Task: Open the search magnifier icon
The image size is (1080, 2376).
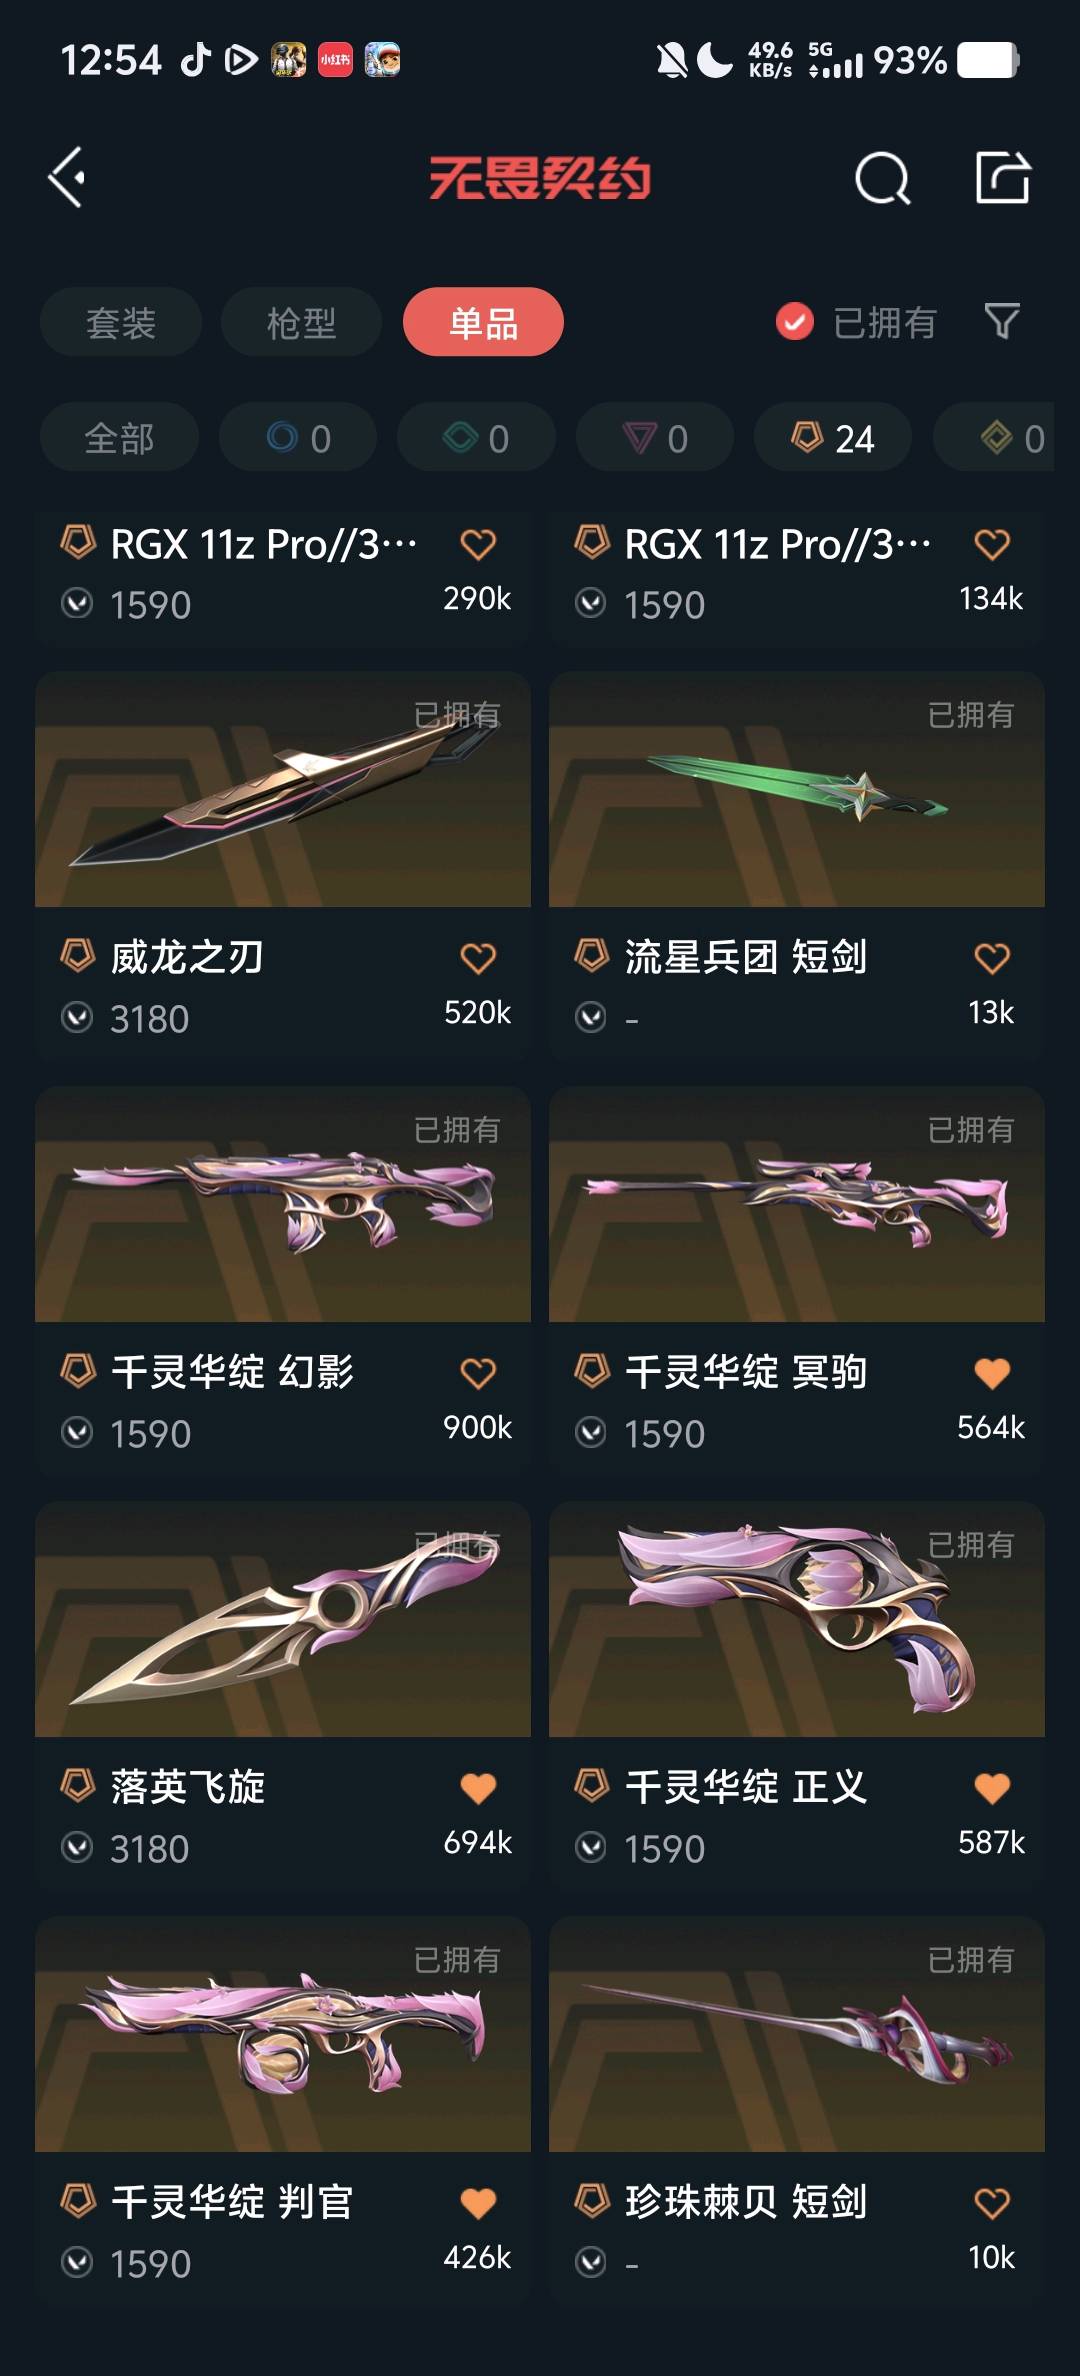Action: coord(883,179)
